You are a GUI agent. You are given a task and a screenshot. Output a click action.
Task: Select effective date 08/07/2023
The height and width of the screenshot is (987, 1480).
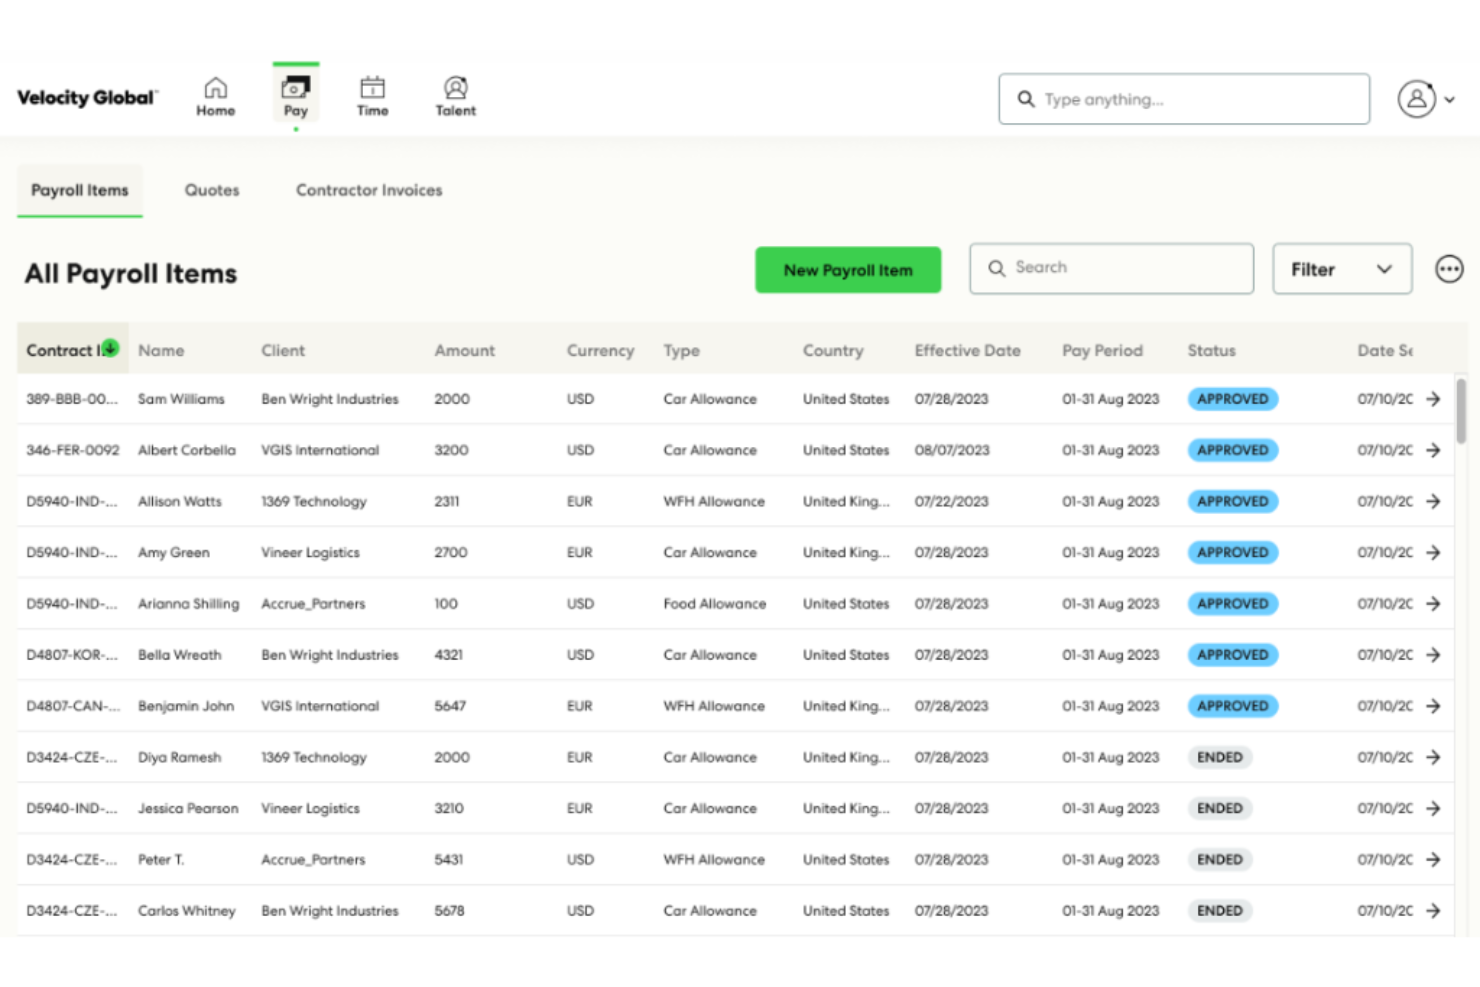951,450
